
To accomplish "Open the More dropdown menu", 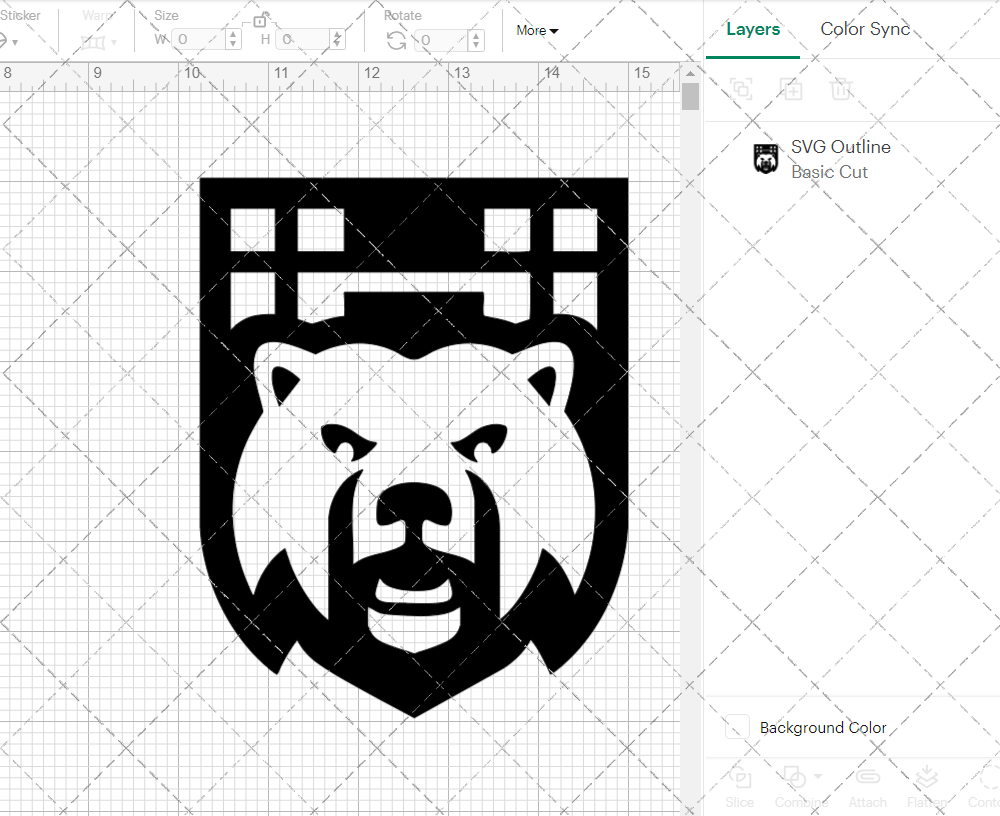I will click(x=537, y=31).
